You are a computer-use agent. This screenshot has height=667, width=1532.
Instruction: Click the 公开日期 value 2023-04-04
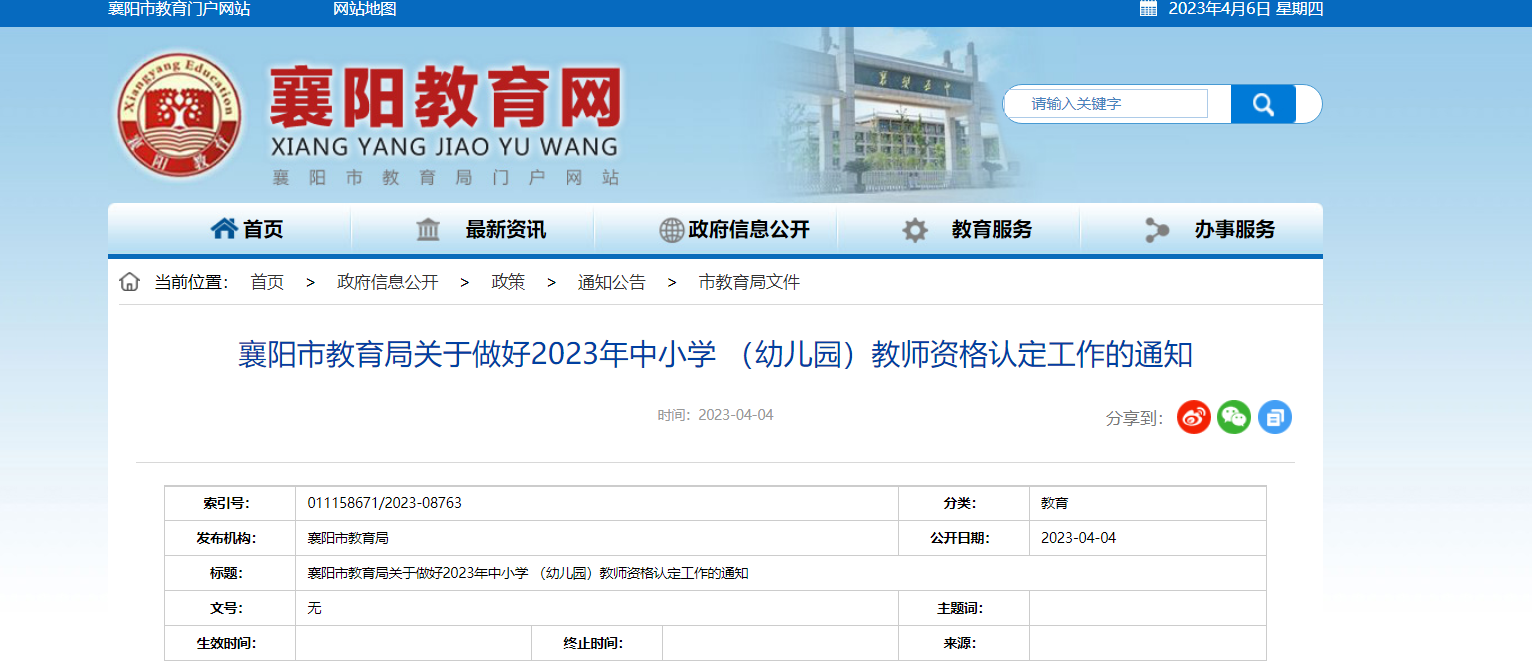click(x=1078, y=538)
